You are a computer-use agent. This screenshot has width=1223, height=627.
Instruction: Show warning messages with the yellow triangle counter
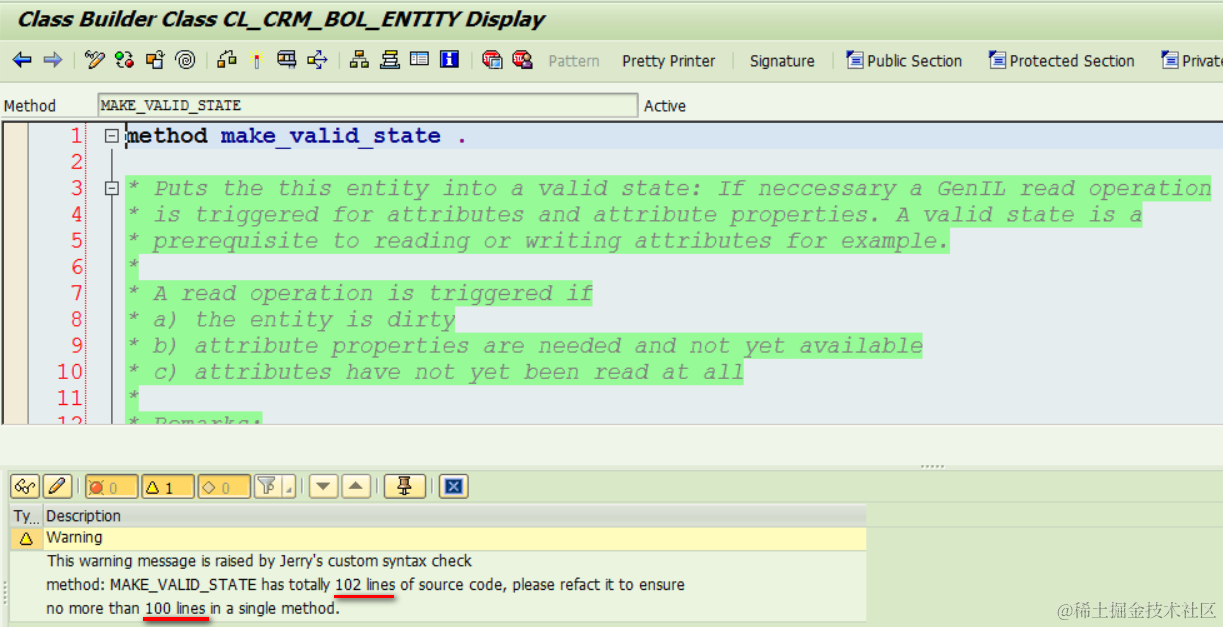163,486
